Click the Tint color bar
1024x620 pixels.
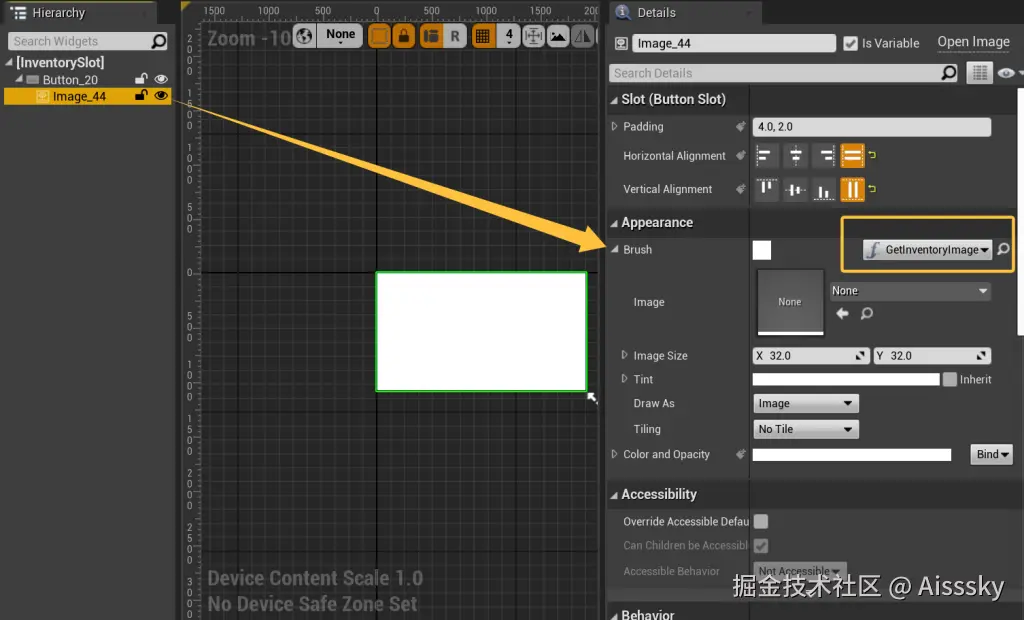pos(846,379)
